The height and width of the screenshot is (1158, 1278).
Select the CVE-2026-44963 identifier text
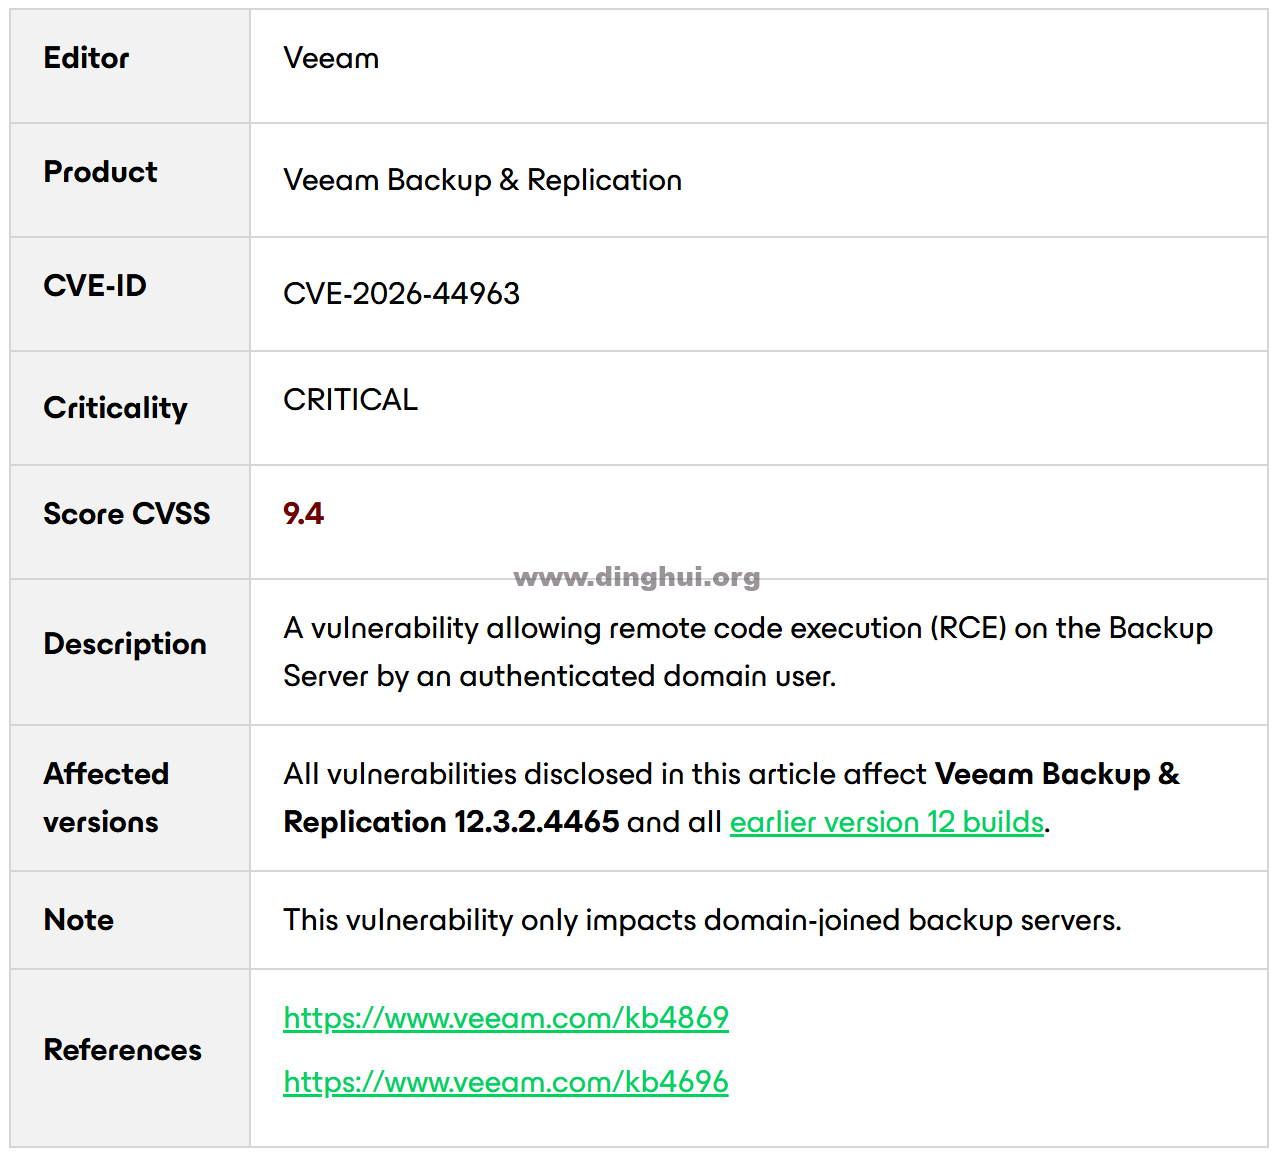tap(402, 294)
